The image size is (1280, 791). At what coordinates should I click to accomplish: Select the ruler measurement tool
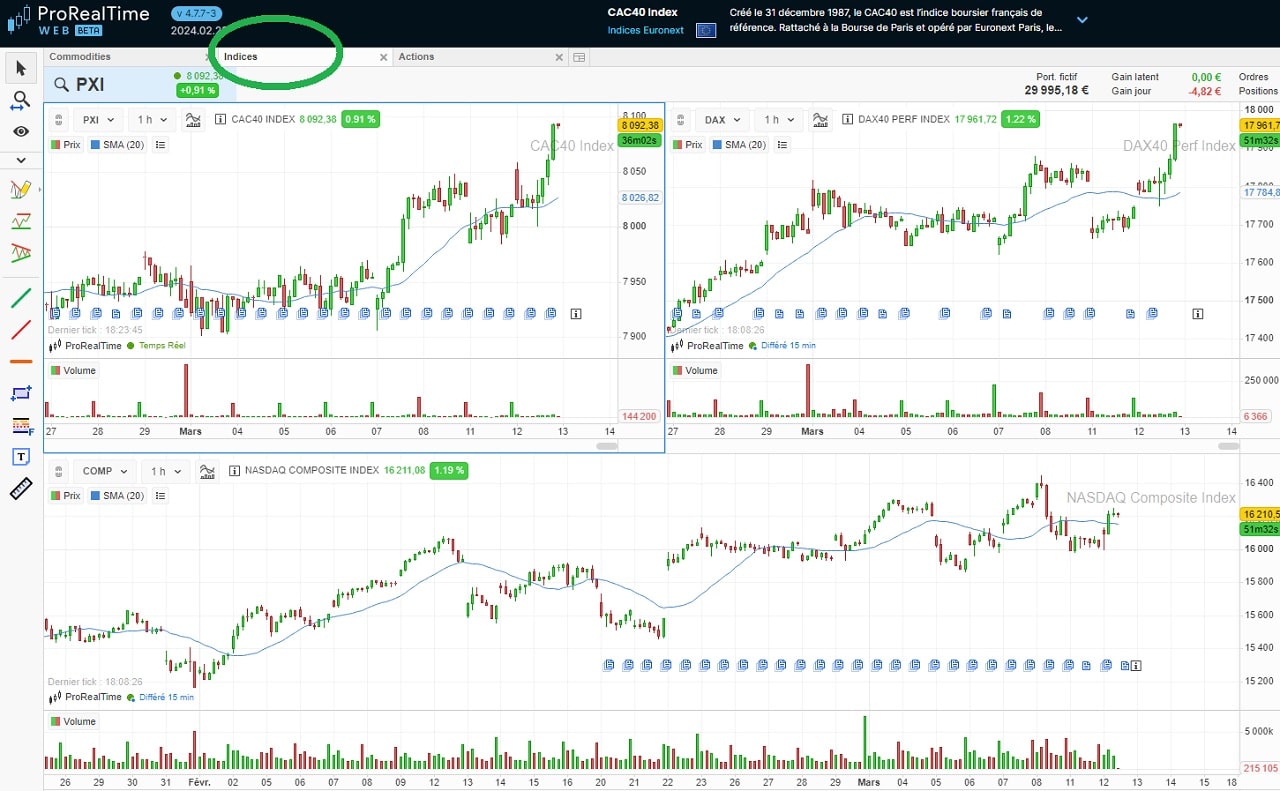(x=21, y=489)
